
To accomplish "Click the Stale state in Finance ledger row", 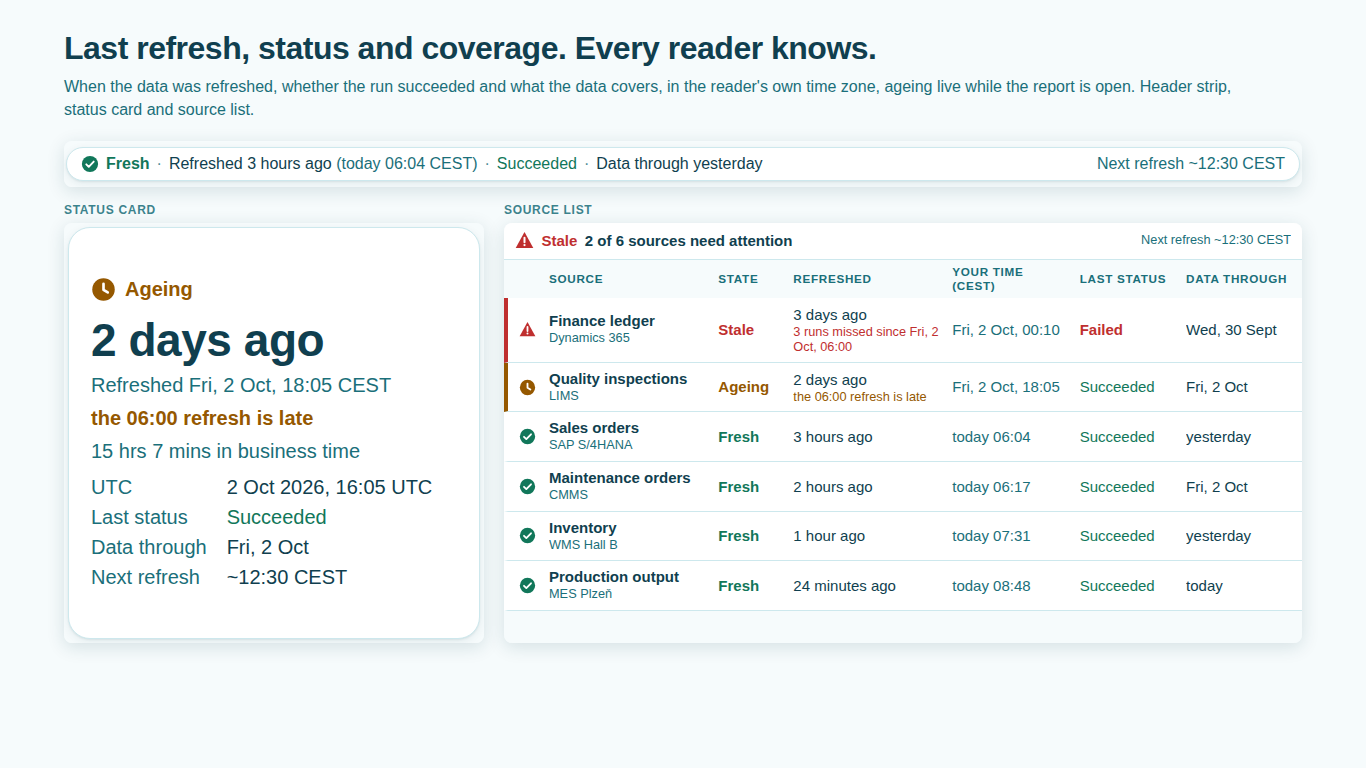I will point(736,330).
